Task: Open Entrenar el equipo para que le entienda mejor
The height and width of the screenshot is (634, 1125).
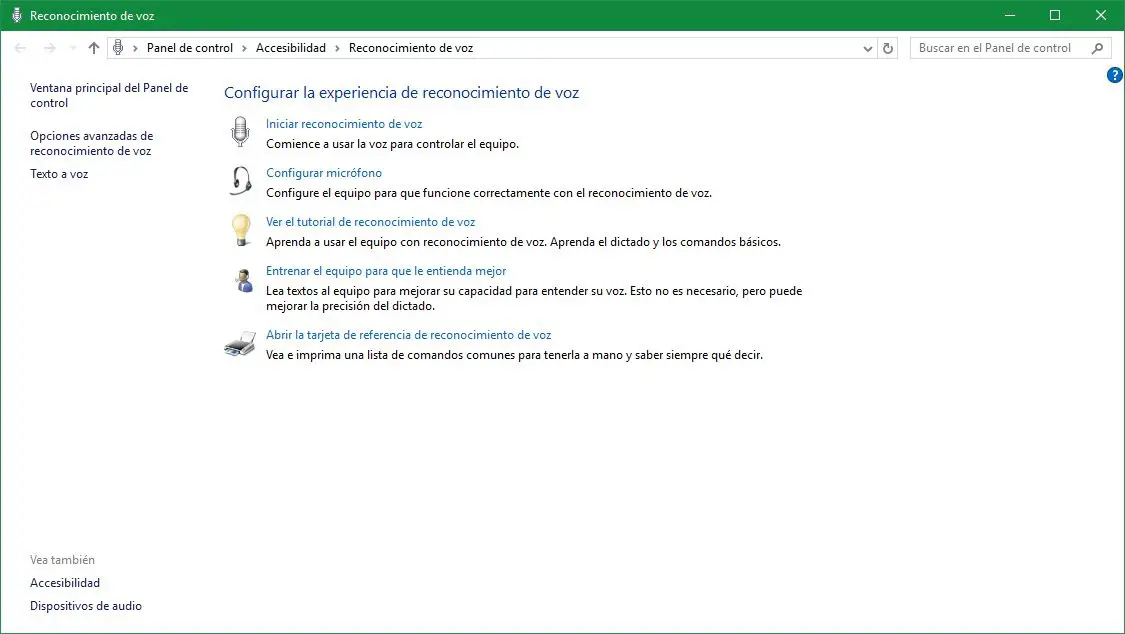Action: coord(386,271)
